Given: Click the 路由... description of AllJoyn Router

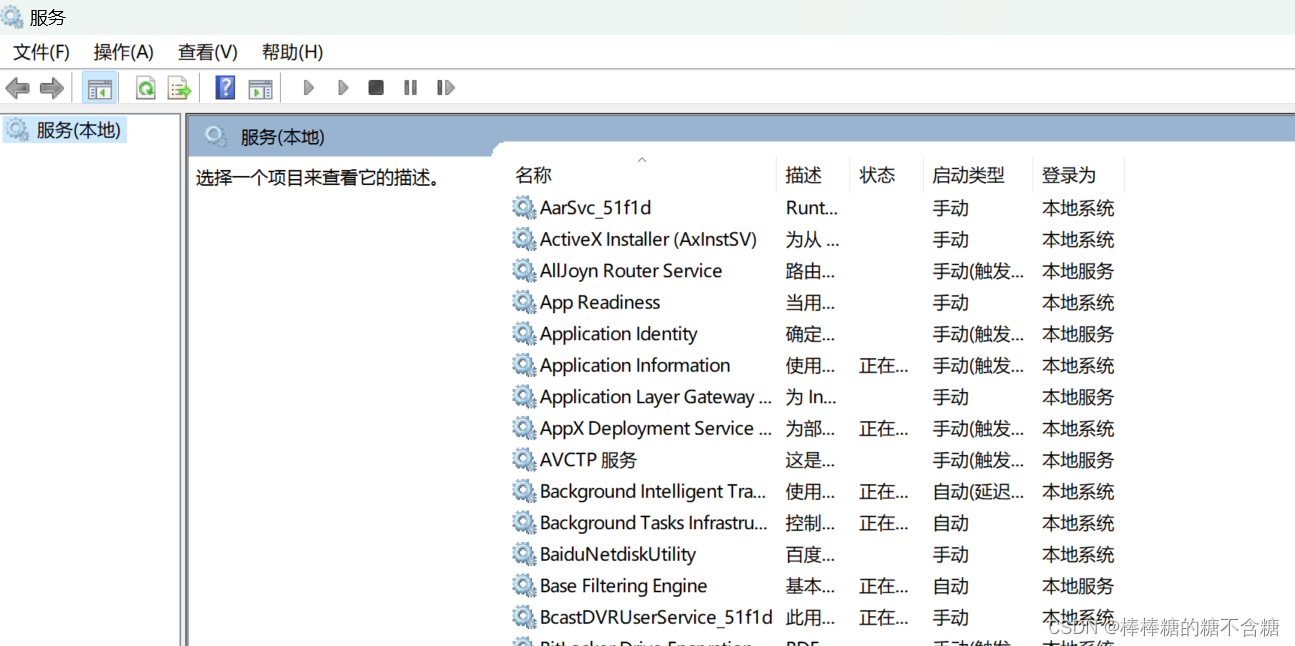Looking at the screenshot, I should (x=810, y=271).
